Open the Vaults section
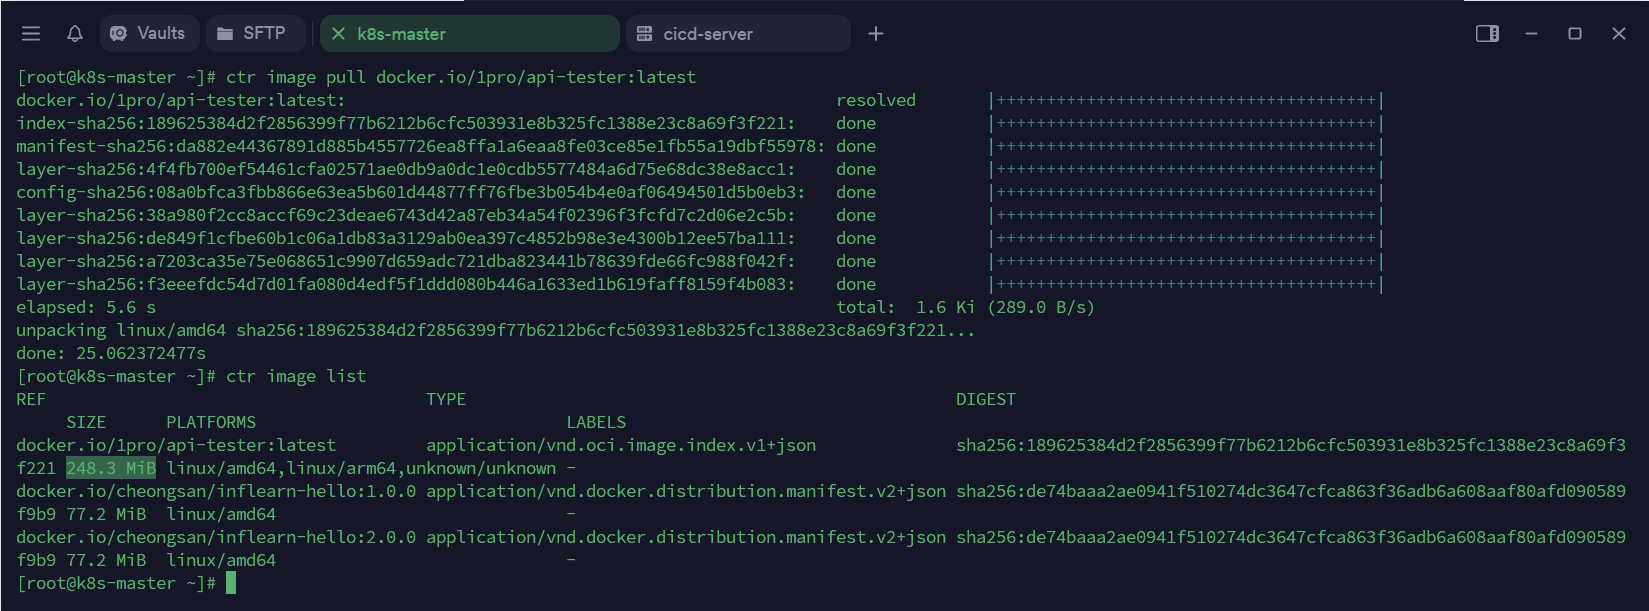The height and width of the screenshot is (611, 1649). (160, 34)
